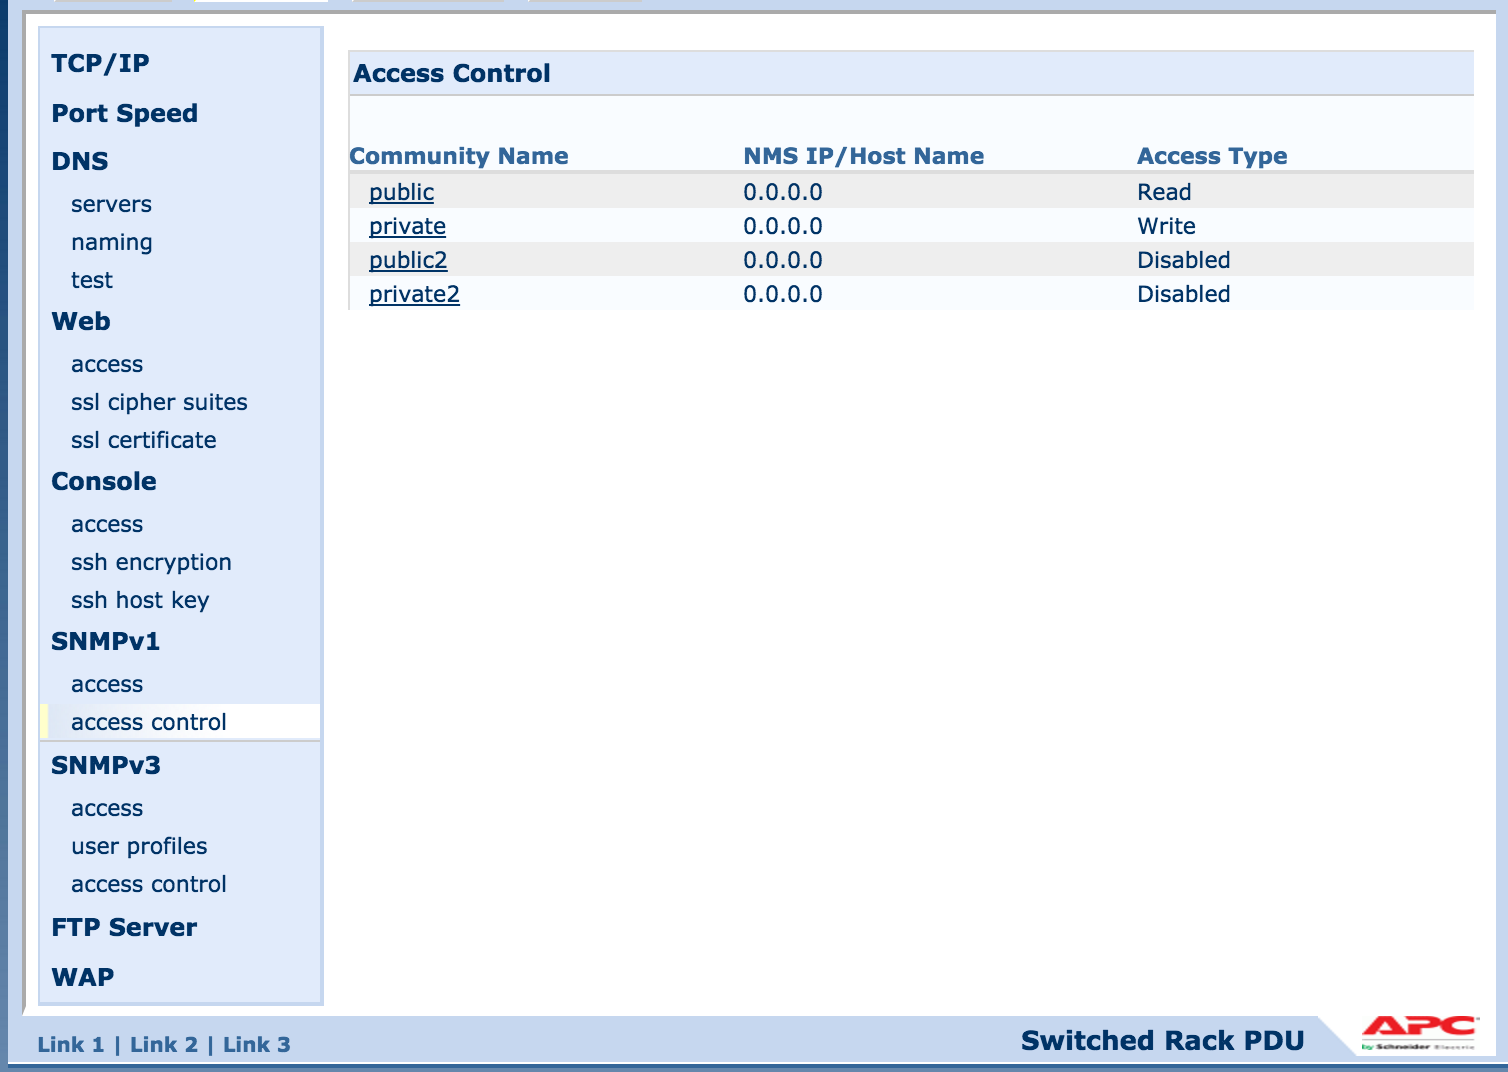Open the TCP/IP configuration section
The image size is (1508, 1072).
coord(99,62)
